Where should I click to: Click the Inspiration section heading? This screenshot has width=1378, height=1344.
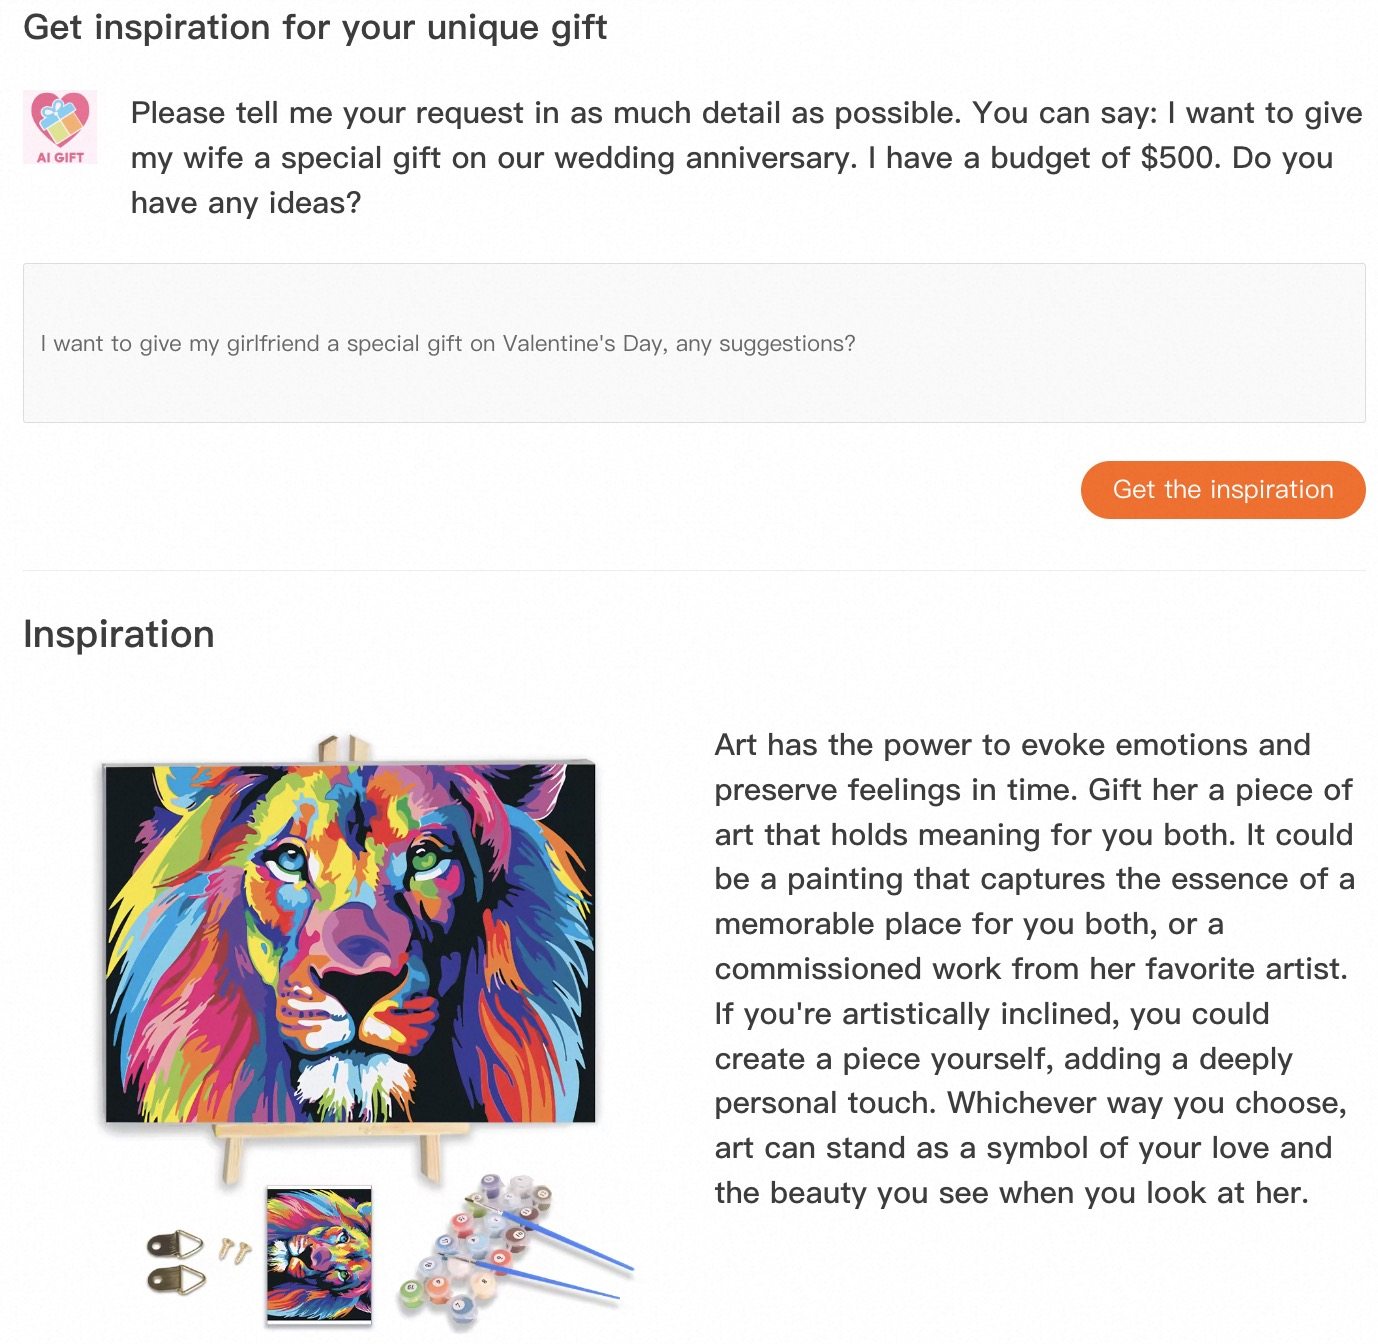tap(119, 634)
